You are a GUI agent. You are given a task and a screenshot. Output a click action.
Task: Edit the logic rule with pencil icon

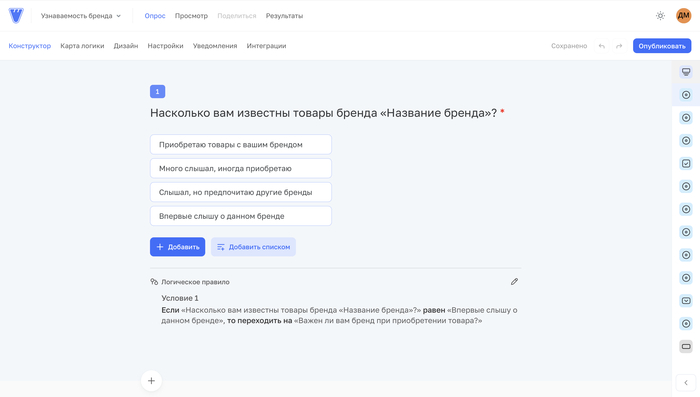514,281
